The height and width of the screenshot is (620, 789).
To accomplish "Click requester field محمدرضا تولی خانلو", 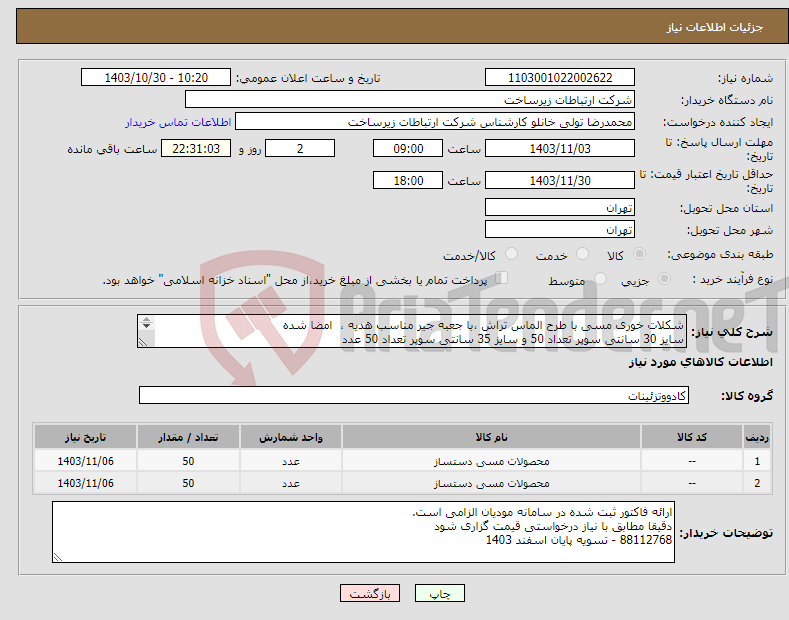I will pos(435,122).
